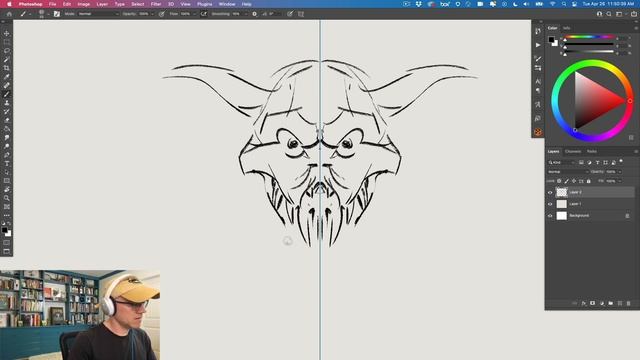Select the Magic Wand tool
The height and width of the screenshot is (360, 640).
(7, 59)
